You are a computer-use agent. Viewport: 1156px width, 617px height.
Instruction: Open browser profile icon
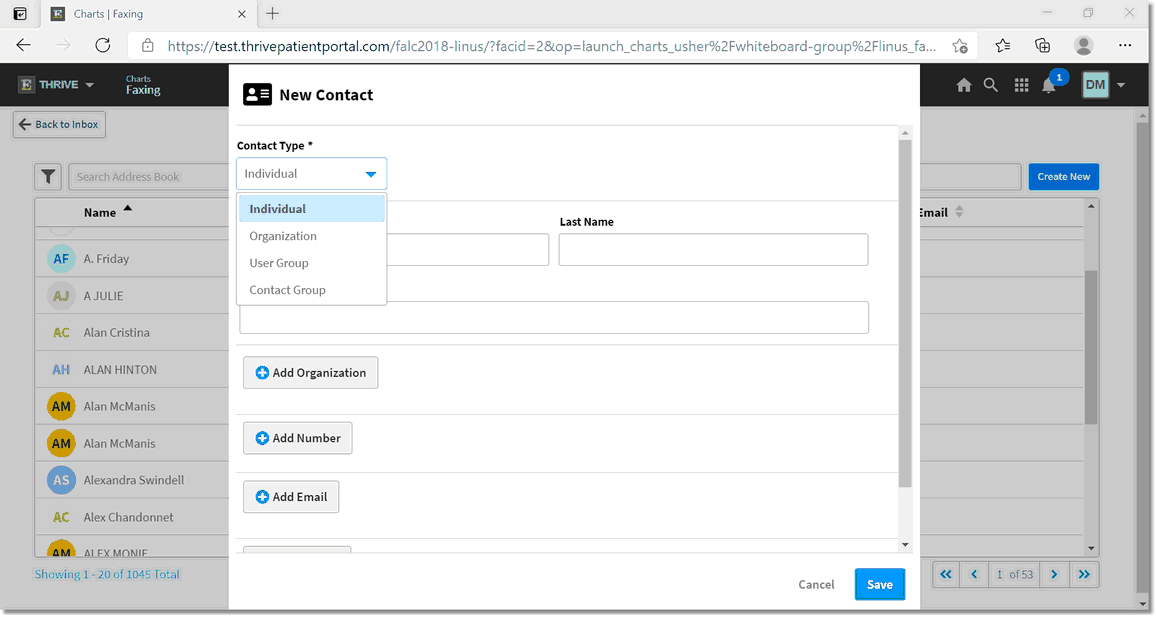click(1083, 46)
